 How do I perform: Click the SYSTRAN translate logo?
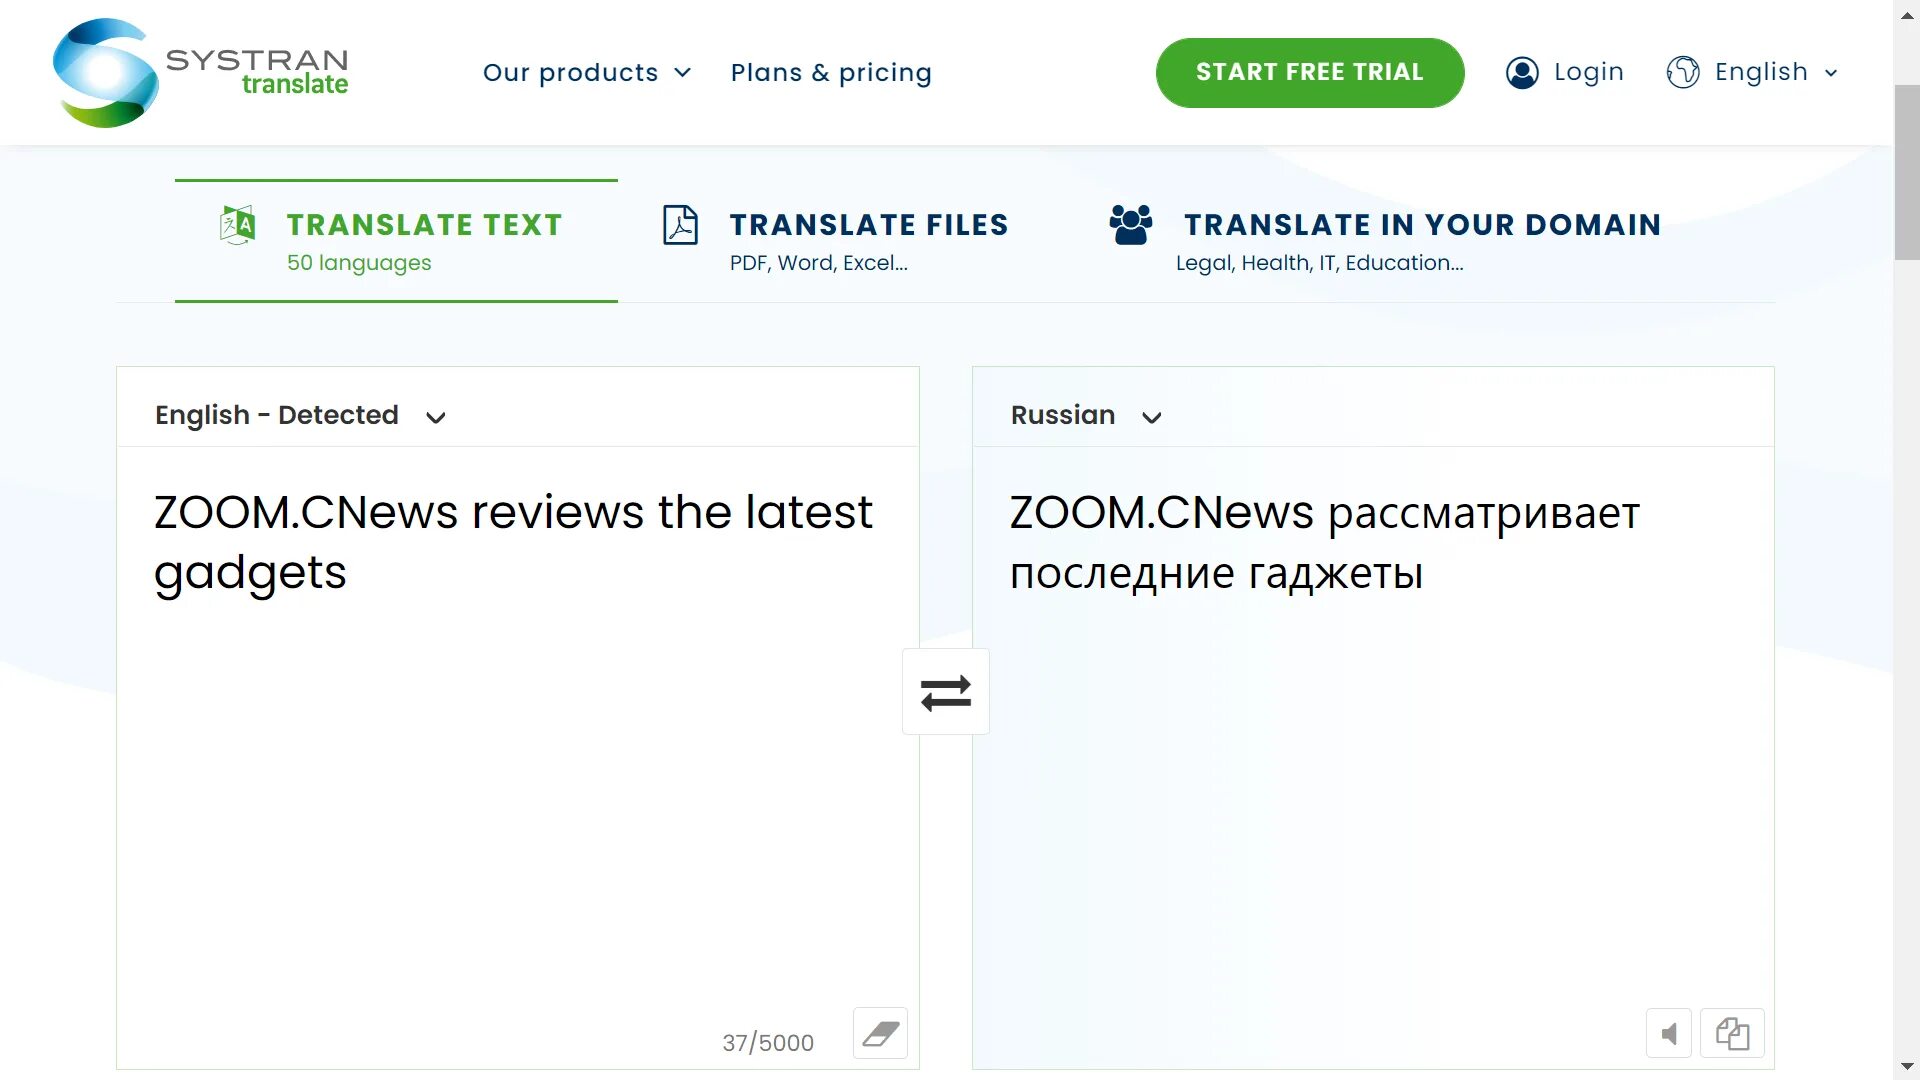pos(200,73)
